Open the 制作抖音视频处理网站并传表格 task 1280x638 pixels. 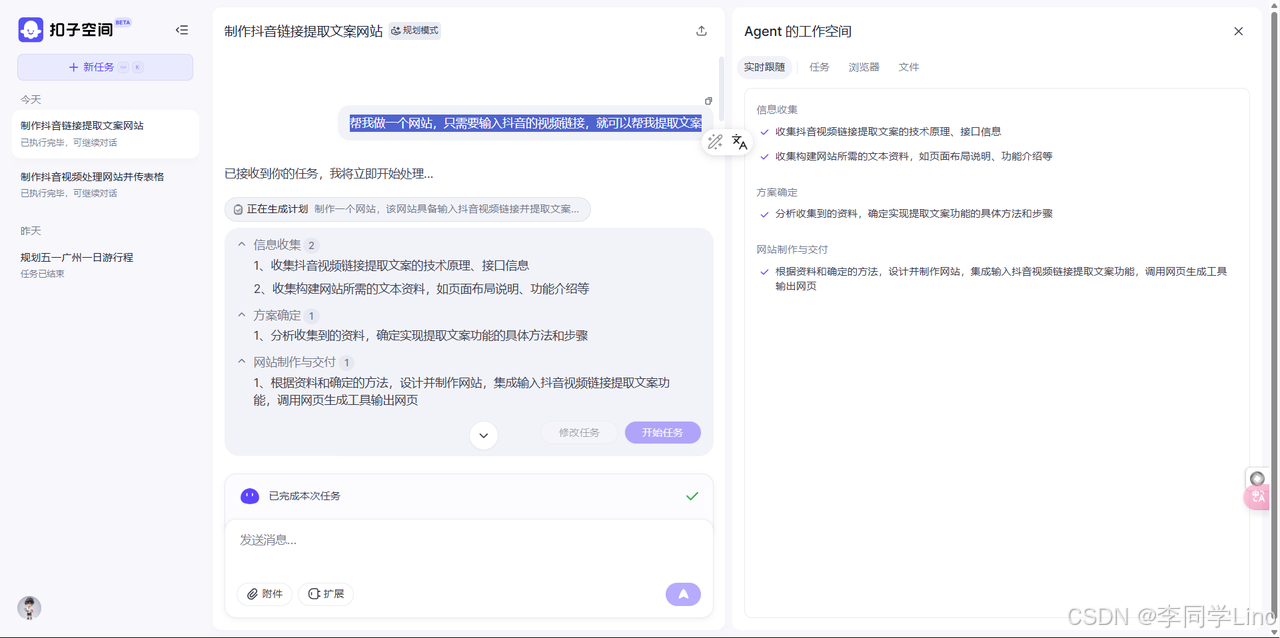click(x=105, y=184)
